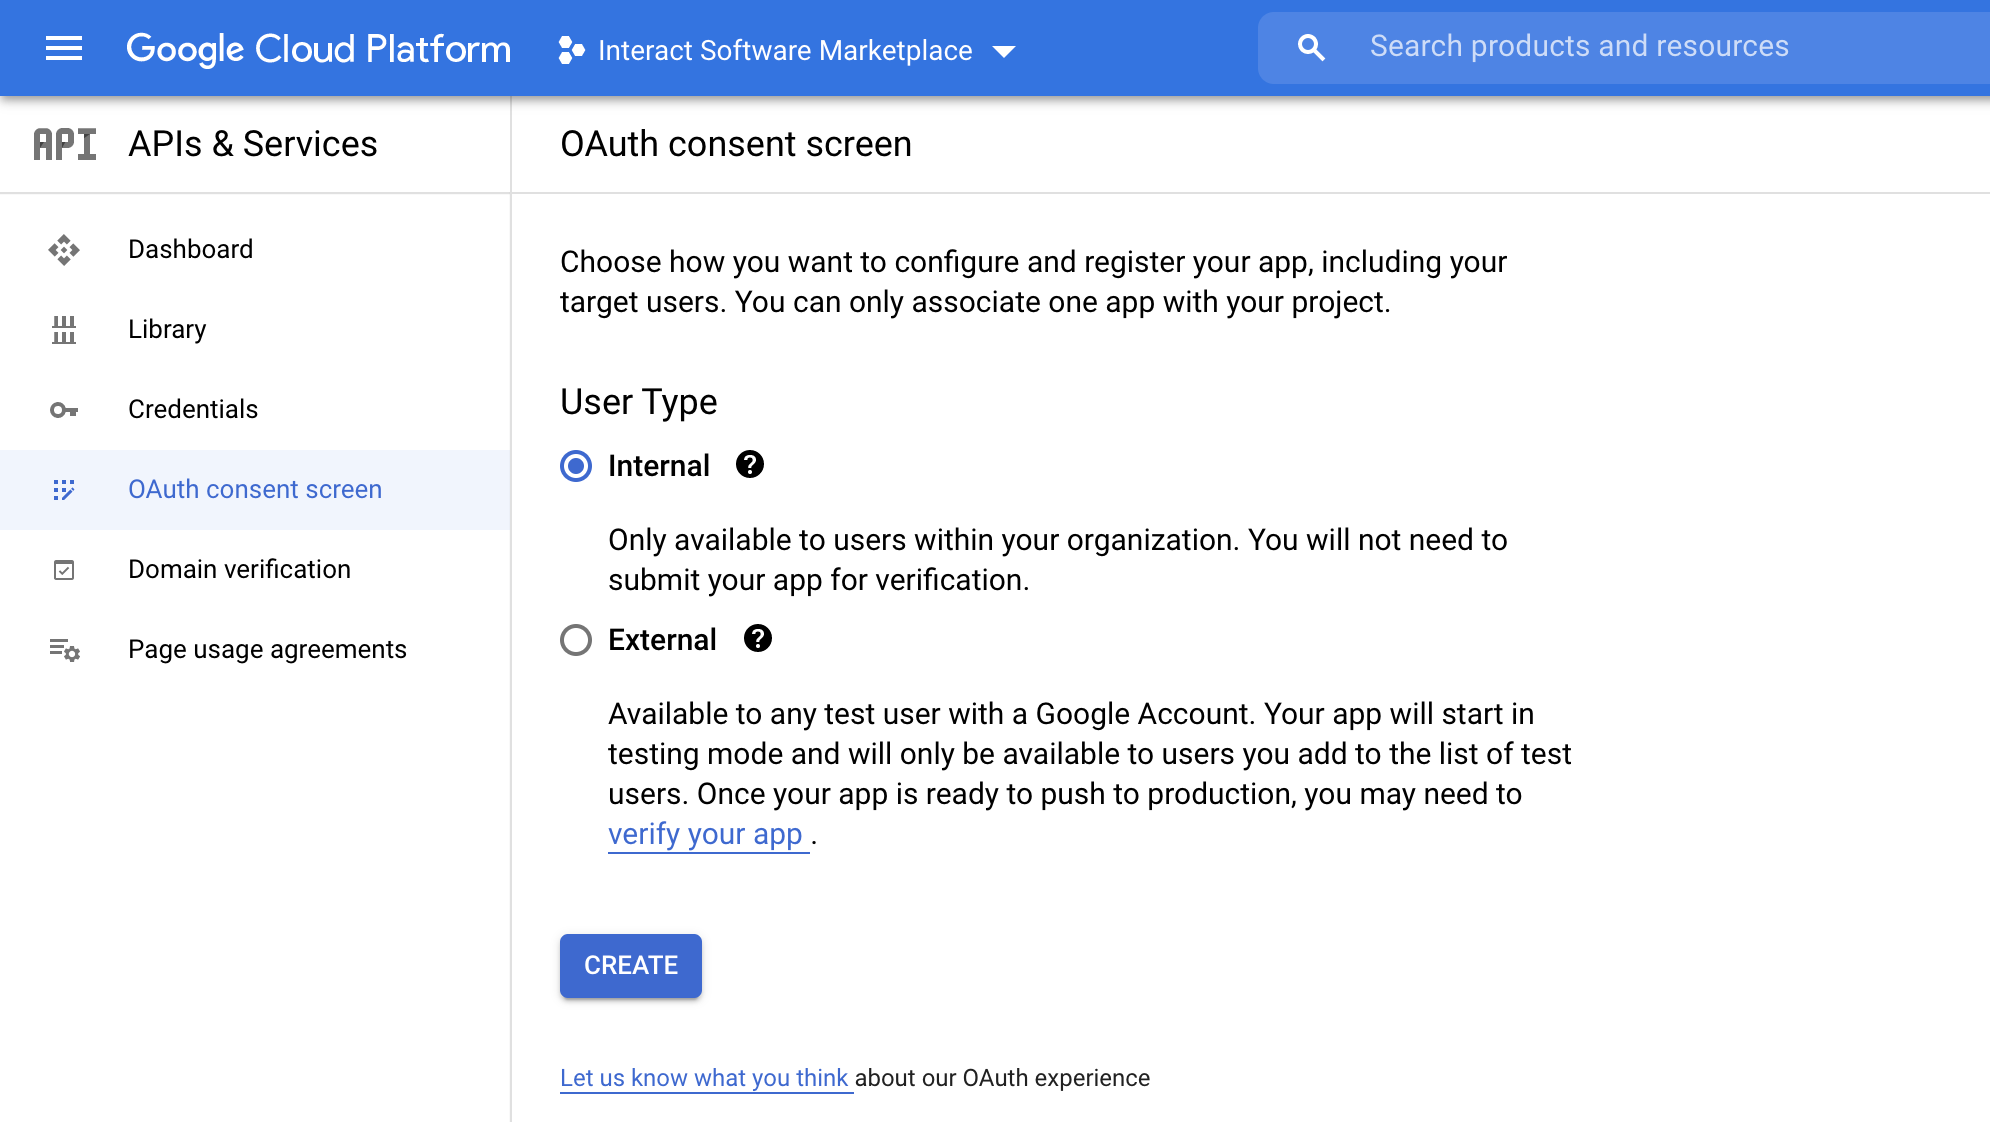The image size is (1990, 1122).
Task: Select the Internal user type
Action: tap(576, 466)
